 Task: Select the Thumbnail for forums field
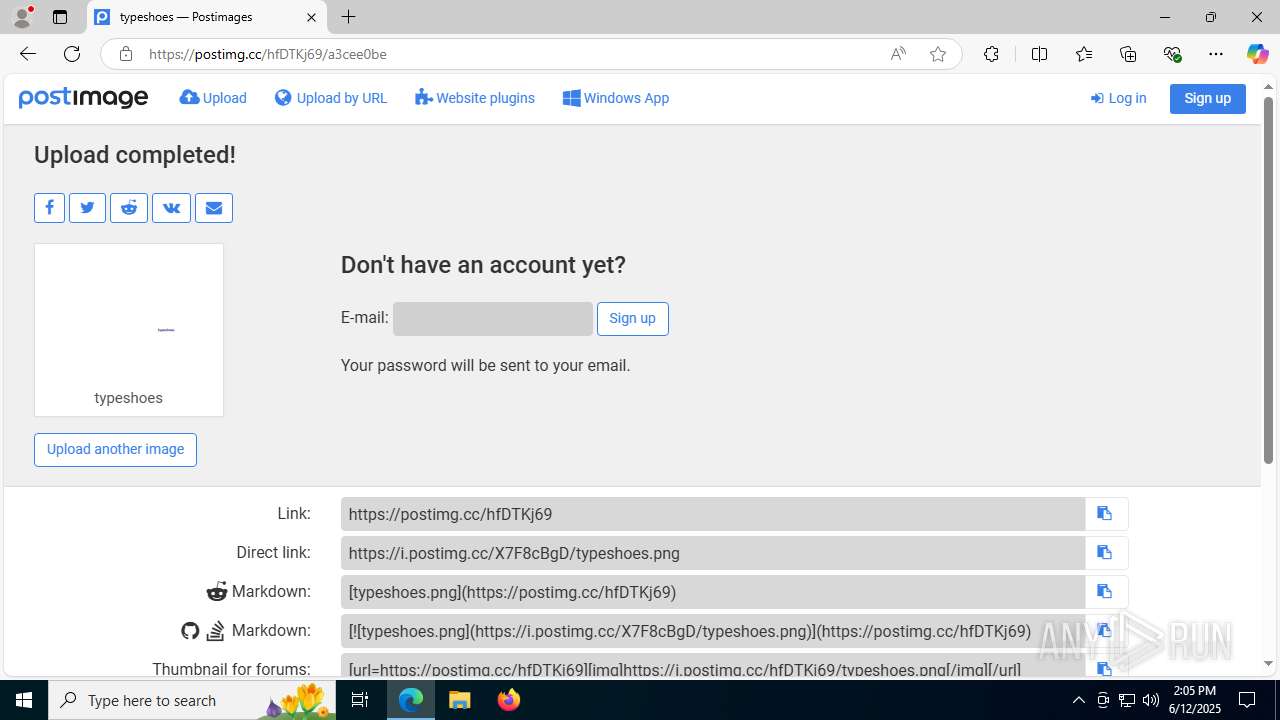[x=713, y=668]
